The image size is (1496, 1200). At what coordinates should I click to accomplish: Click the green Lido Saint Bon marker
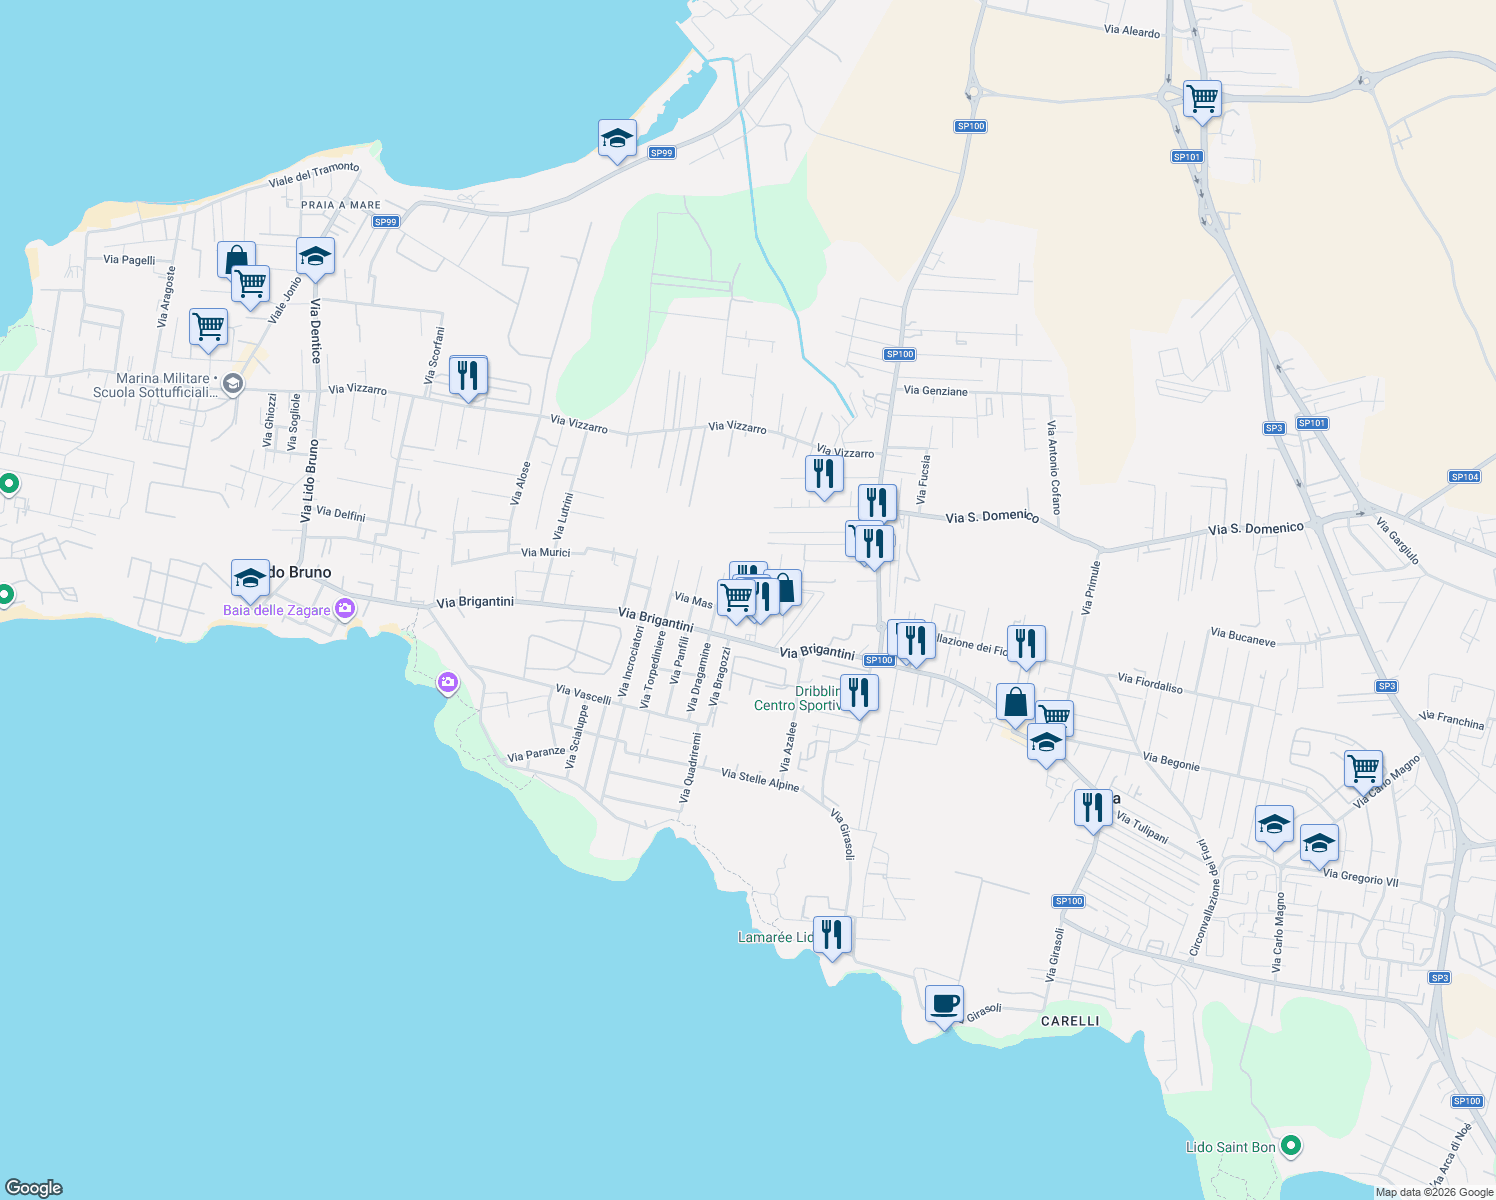1291,1146
